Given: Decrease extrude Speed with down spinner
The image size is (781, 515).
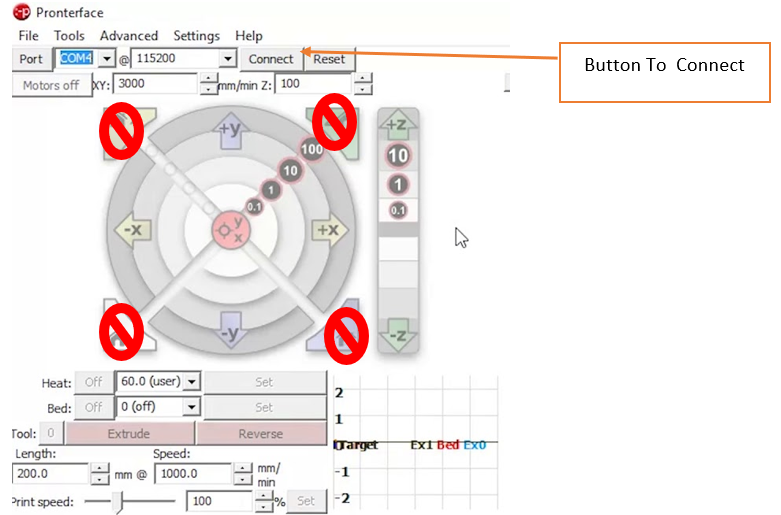Looking at the screenshot, I should point(243,479).
